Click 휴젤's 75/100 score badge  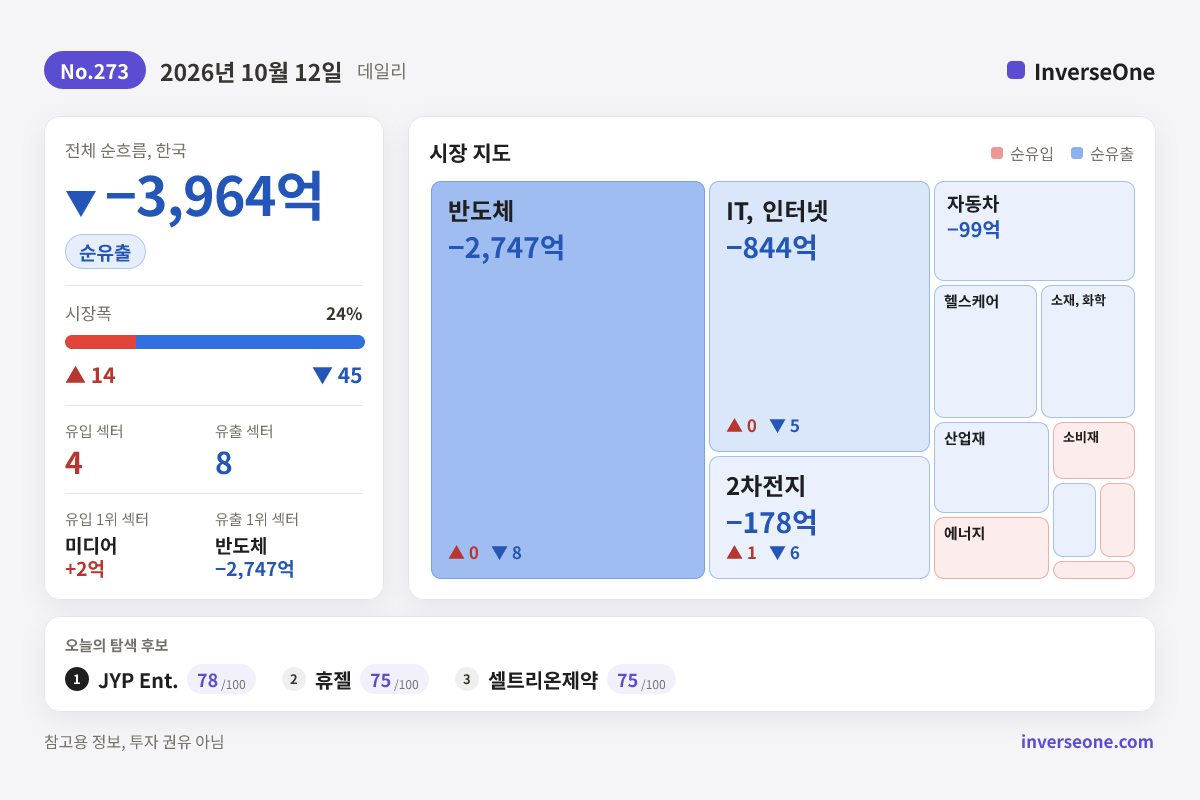[394, 680]
